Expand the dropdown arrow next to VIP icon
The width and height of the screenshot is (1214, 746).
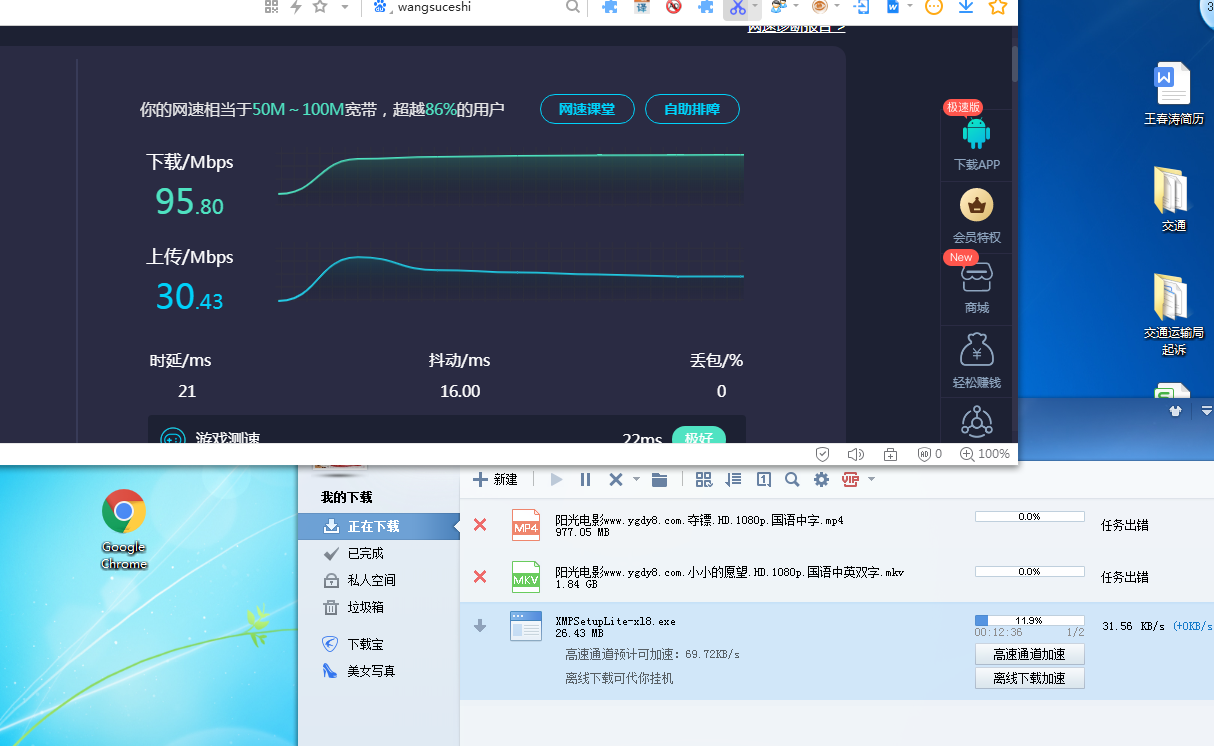pos(871,480)
